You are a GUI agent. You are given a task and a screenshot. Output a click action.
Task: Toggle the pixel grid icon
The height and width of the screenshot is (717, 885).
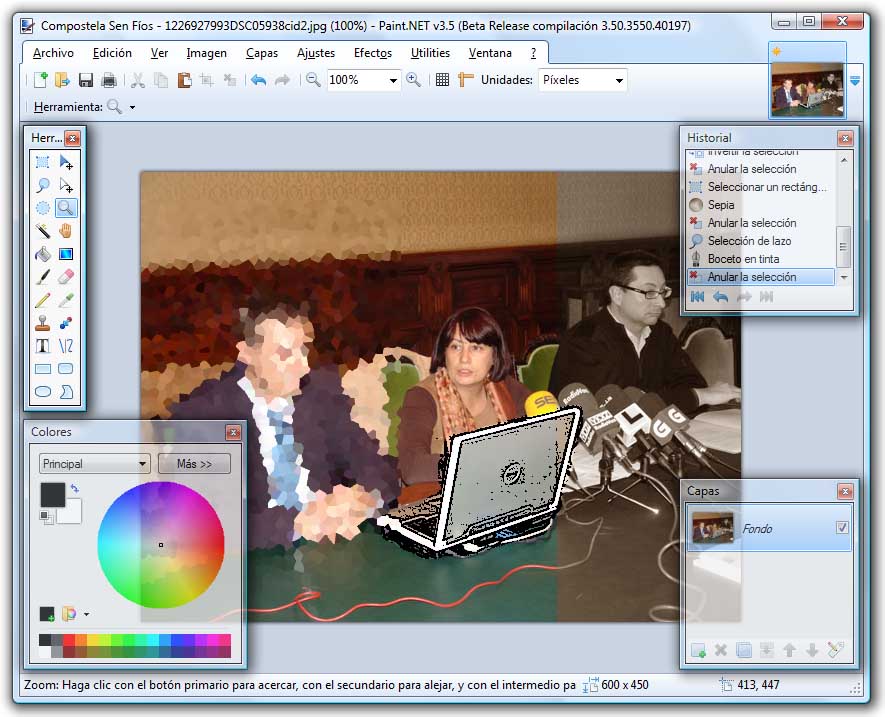tap(442, 80)
